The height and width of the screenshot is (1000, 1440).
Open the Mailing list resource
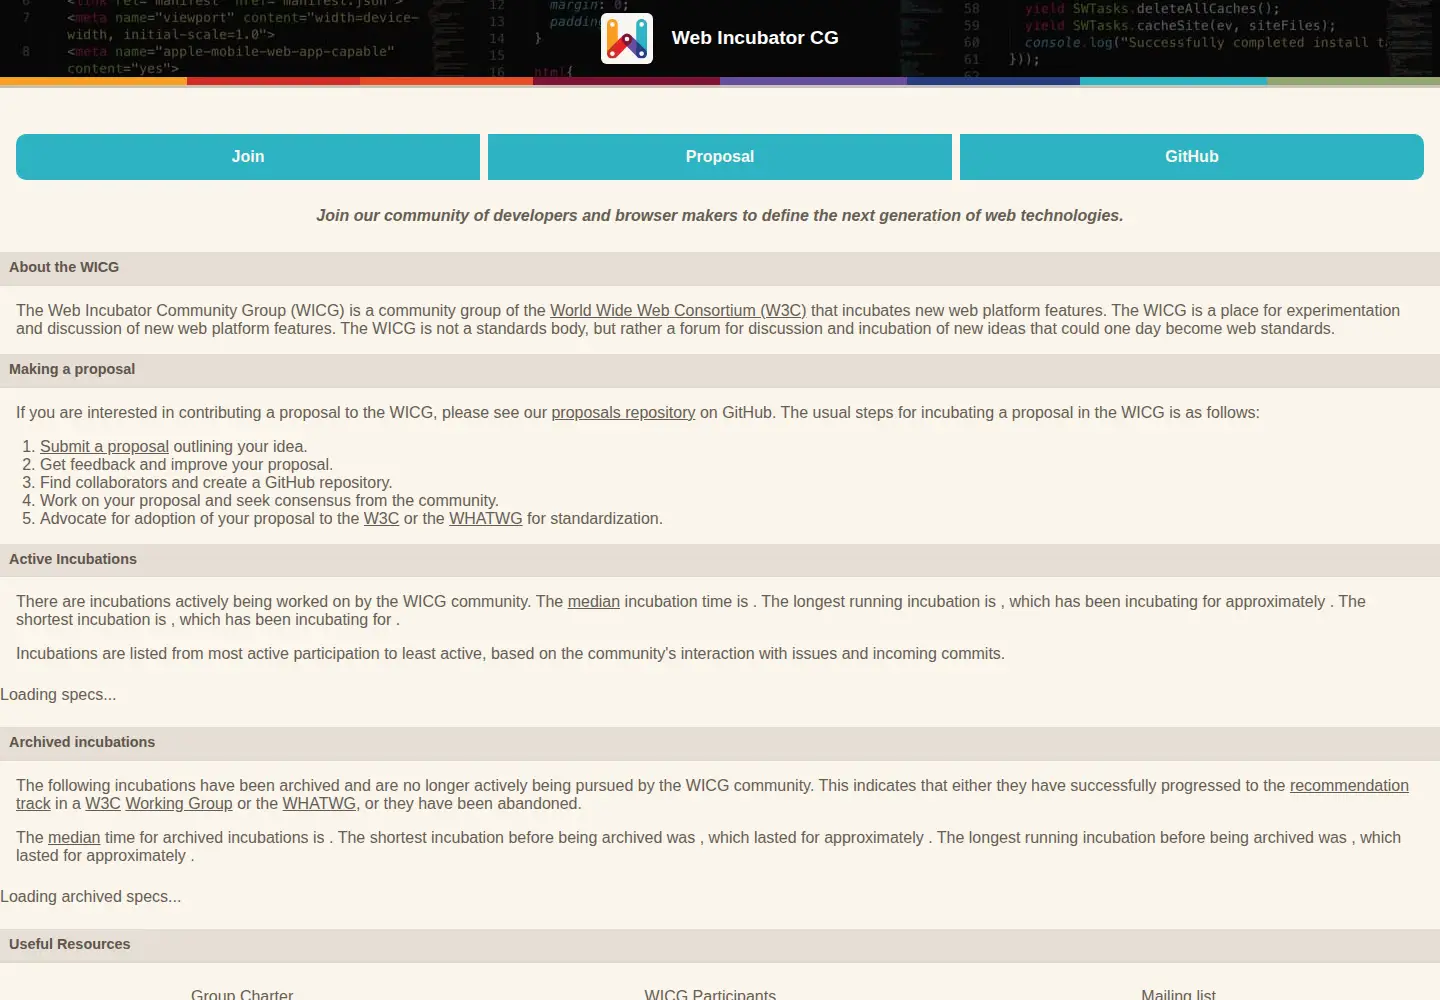(1178, 994)
